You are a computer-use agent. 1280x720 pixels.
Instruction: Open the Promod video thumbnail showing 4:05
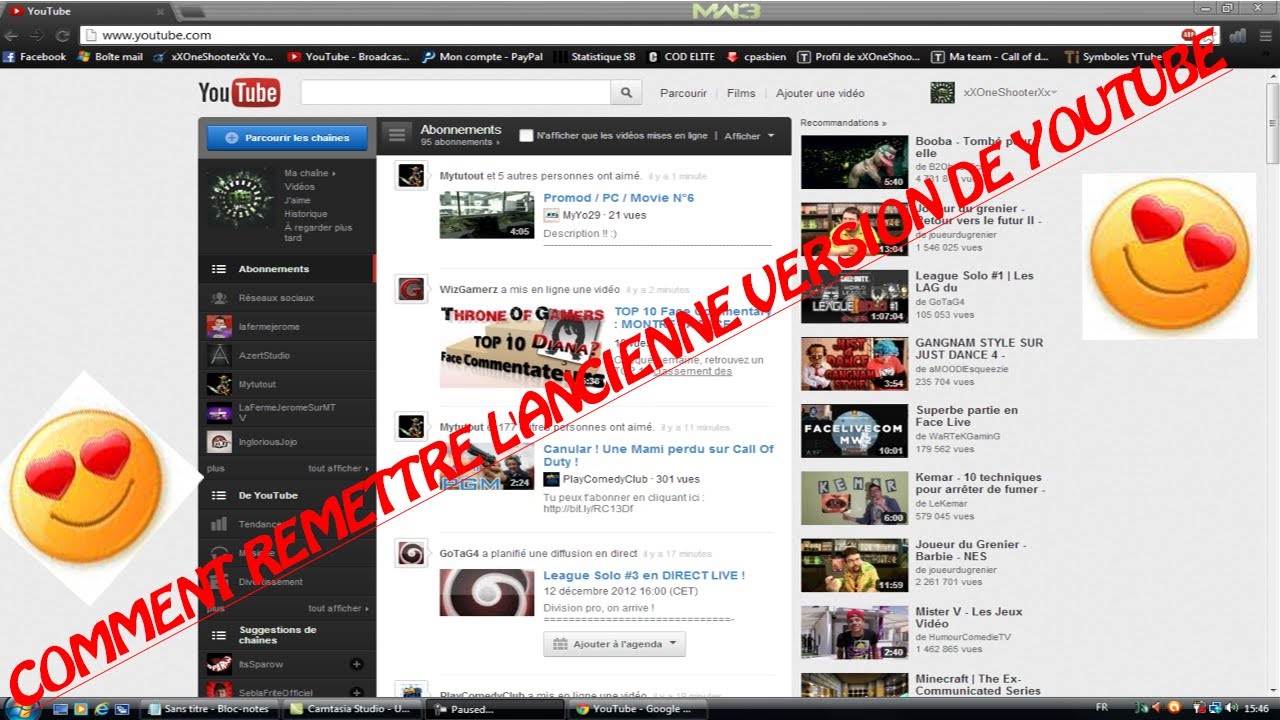487,214
